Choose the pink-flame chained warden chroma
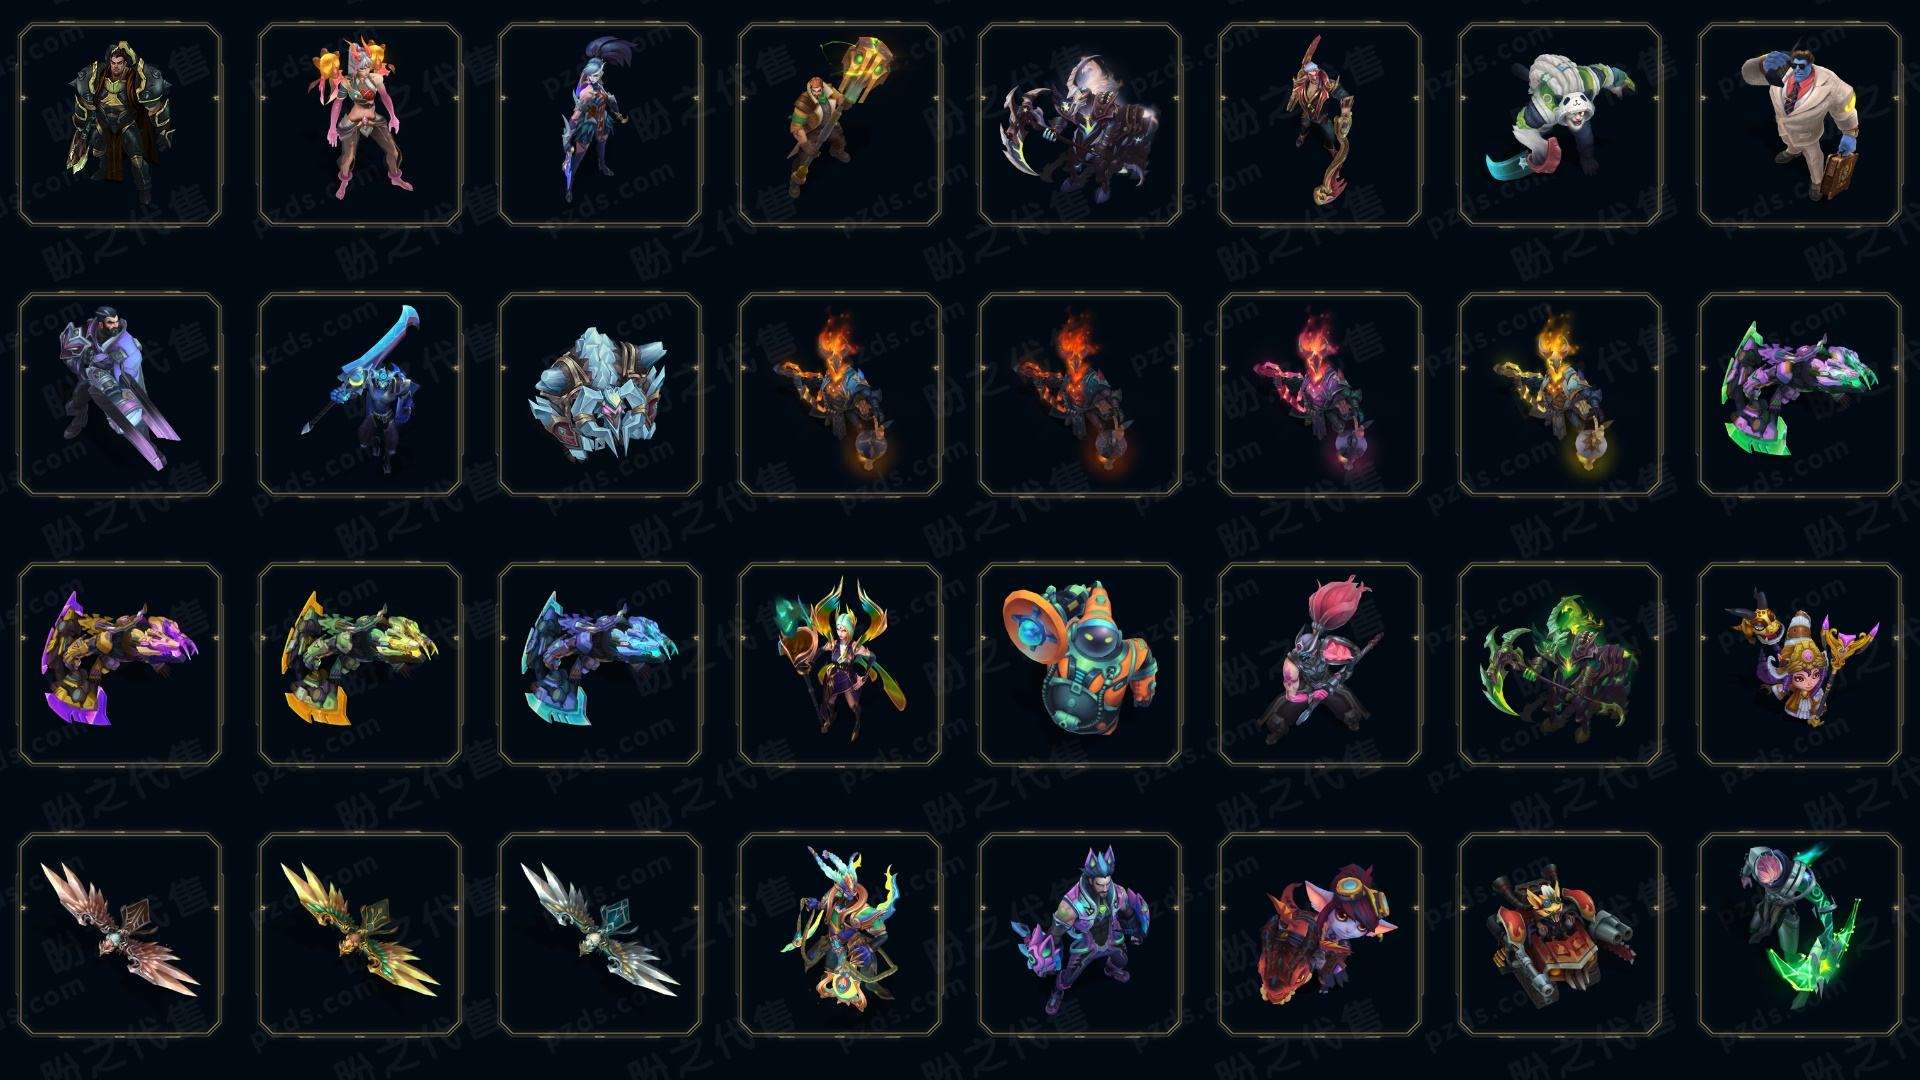 coord(1320,394)
